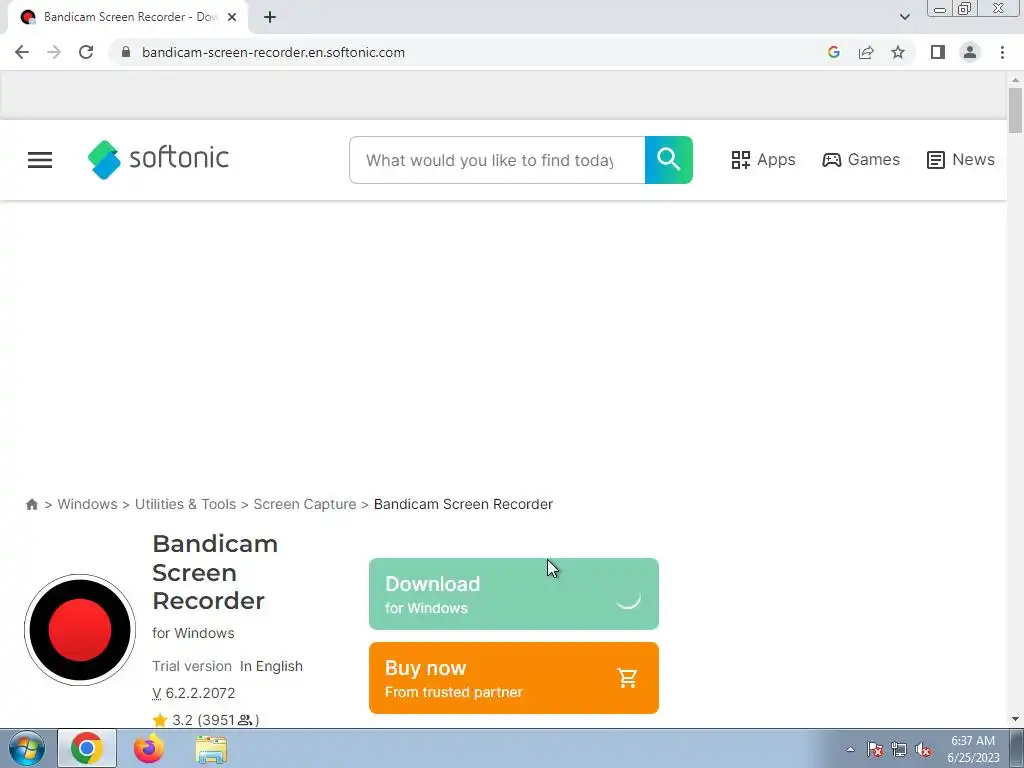Click the magnifier search button
Viewport: 1024px width, 768px height.
pyautogui.click(x=669, y=160)
